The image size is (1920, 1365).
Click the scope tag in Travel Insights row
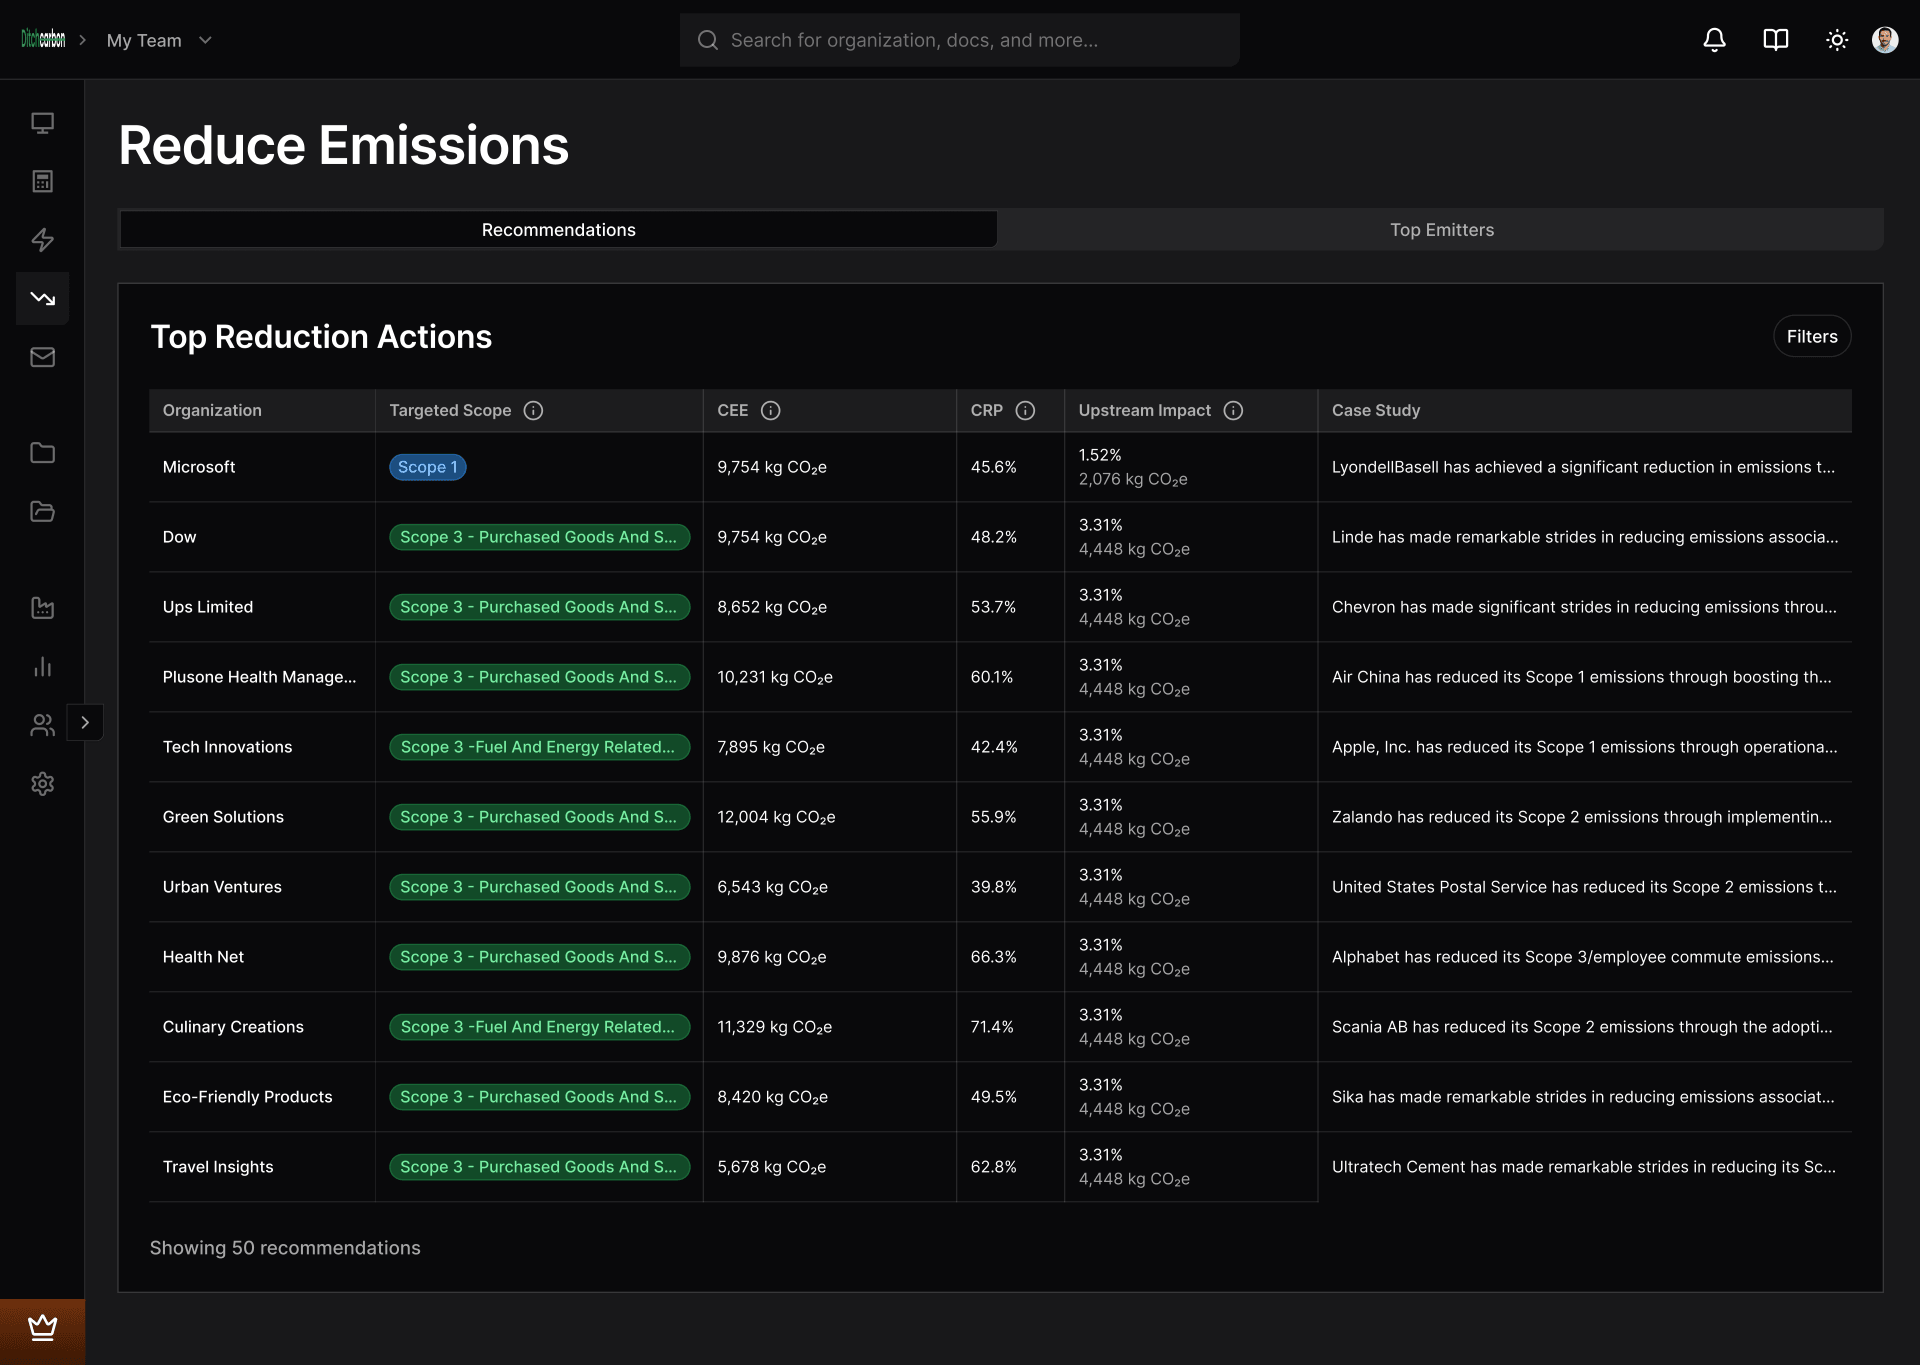point(539,1167)
